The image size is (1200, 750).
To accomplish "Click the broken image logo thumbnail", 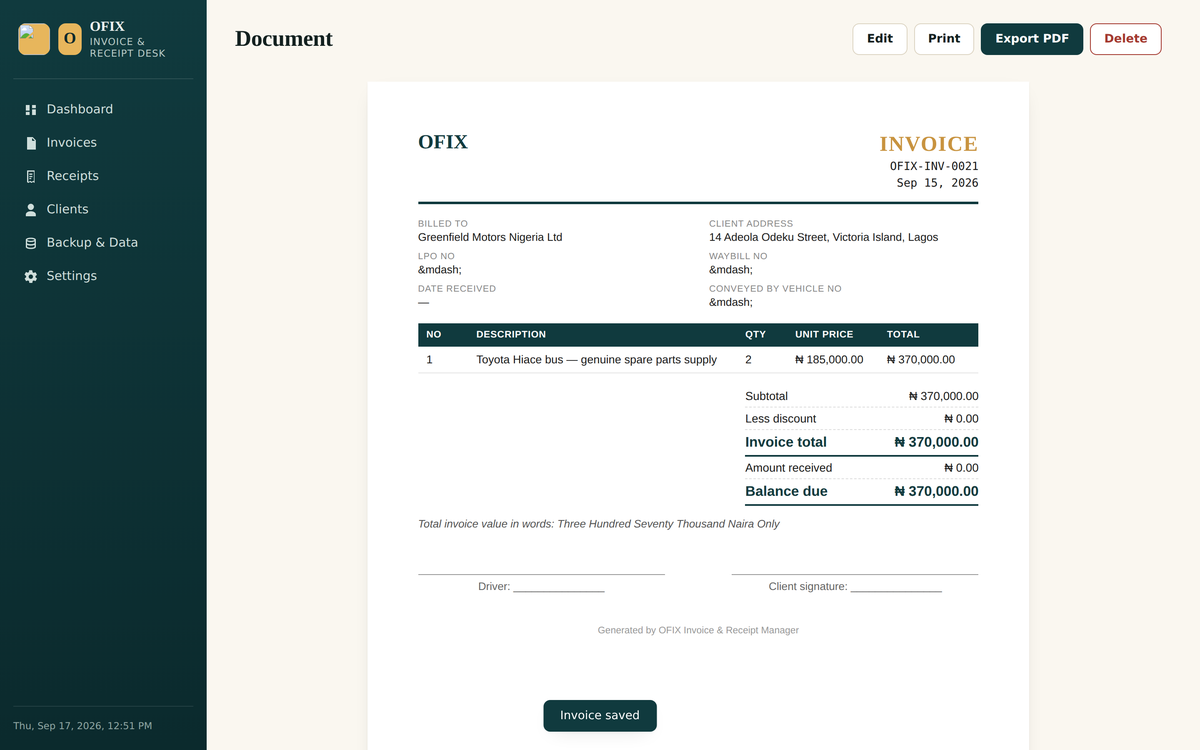I will (x=34, y=39).
